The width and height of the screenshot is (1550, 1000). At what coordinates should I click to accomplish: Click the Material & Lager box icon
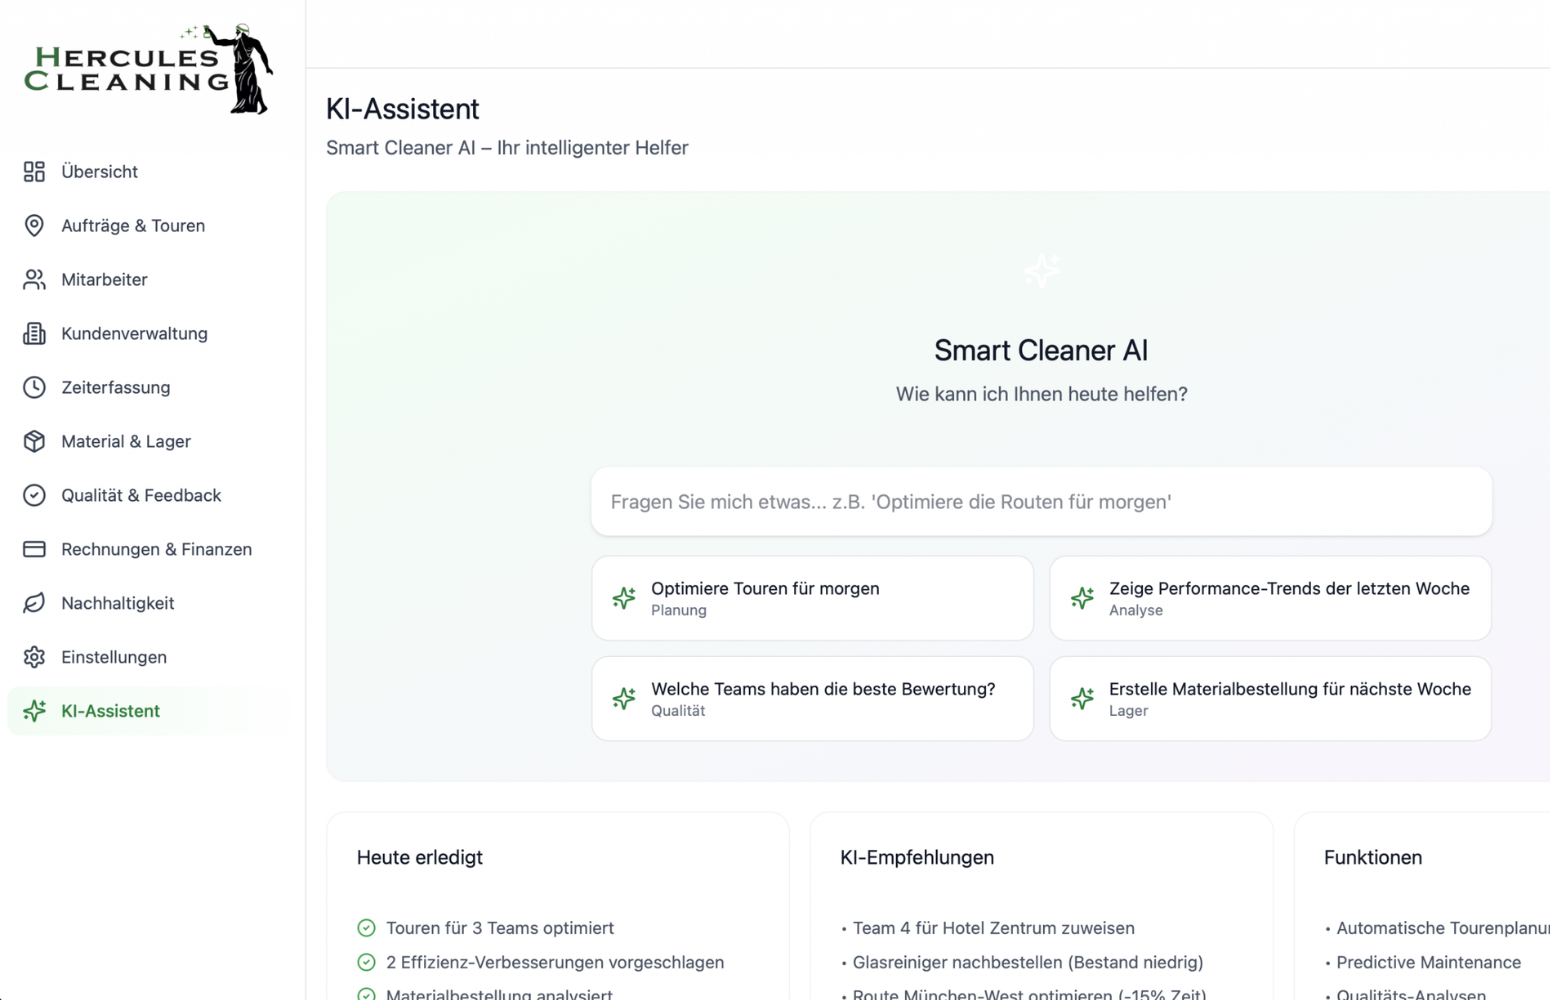[34, 442]
